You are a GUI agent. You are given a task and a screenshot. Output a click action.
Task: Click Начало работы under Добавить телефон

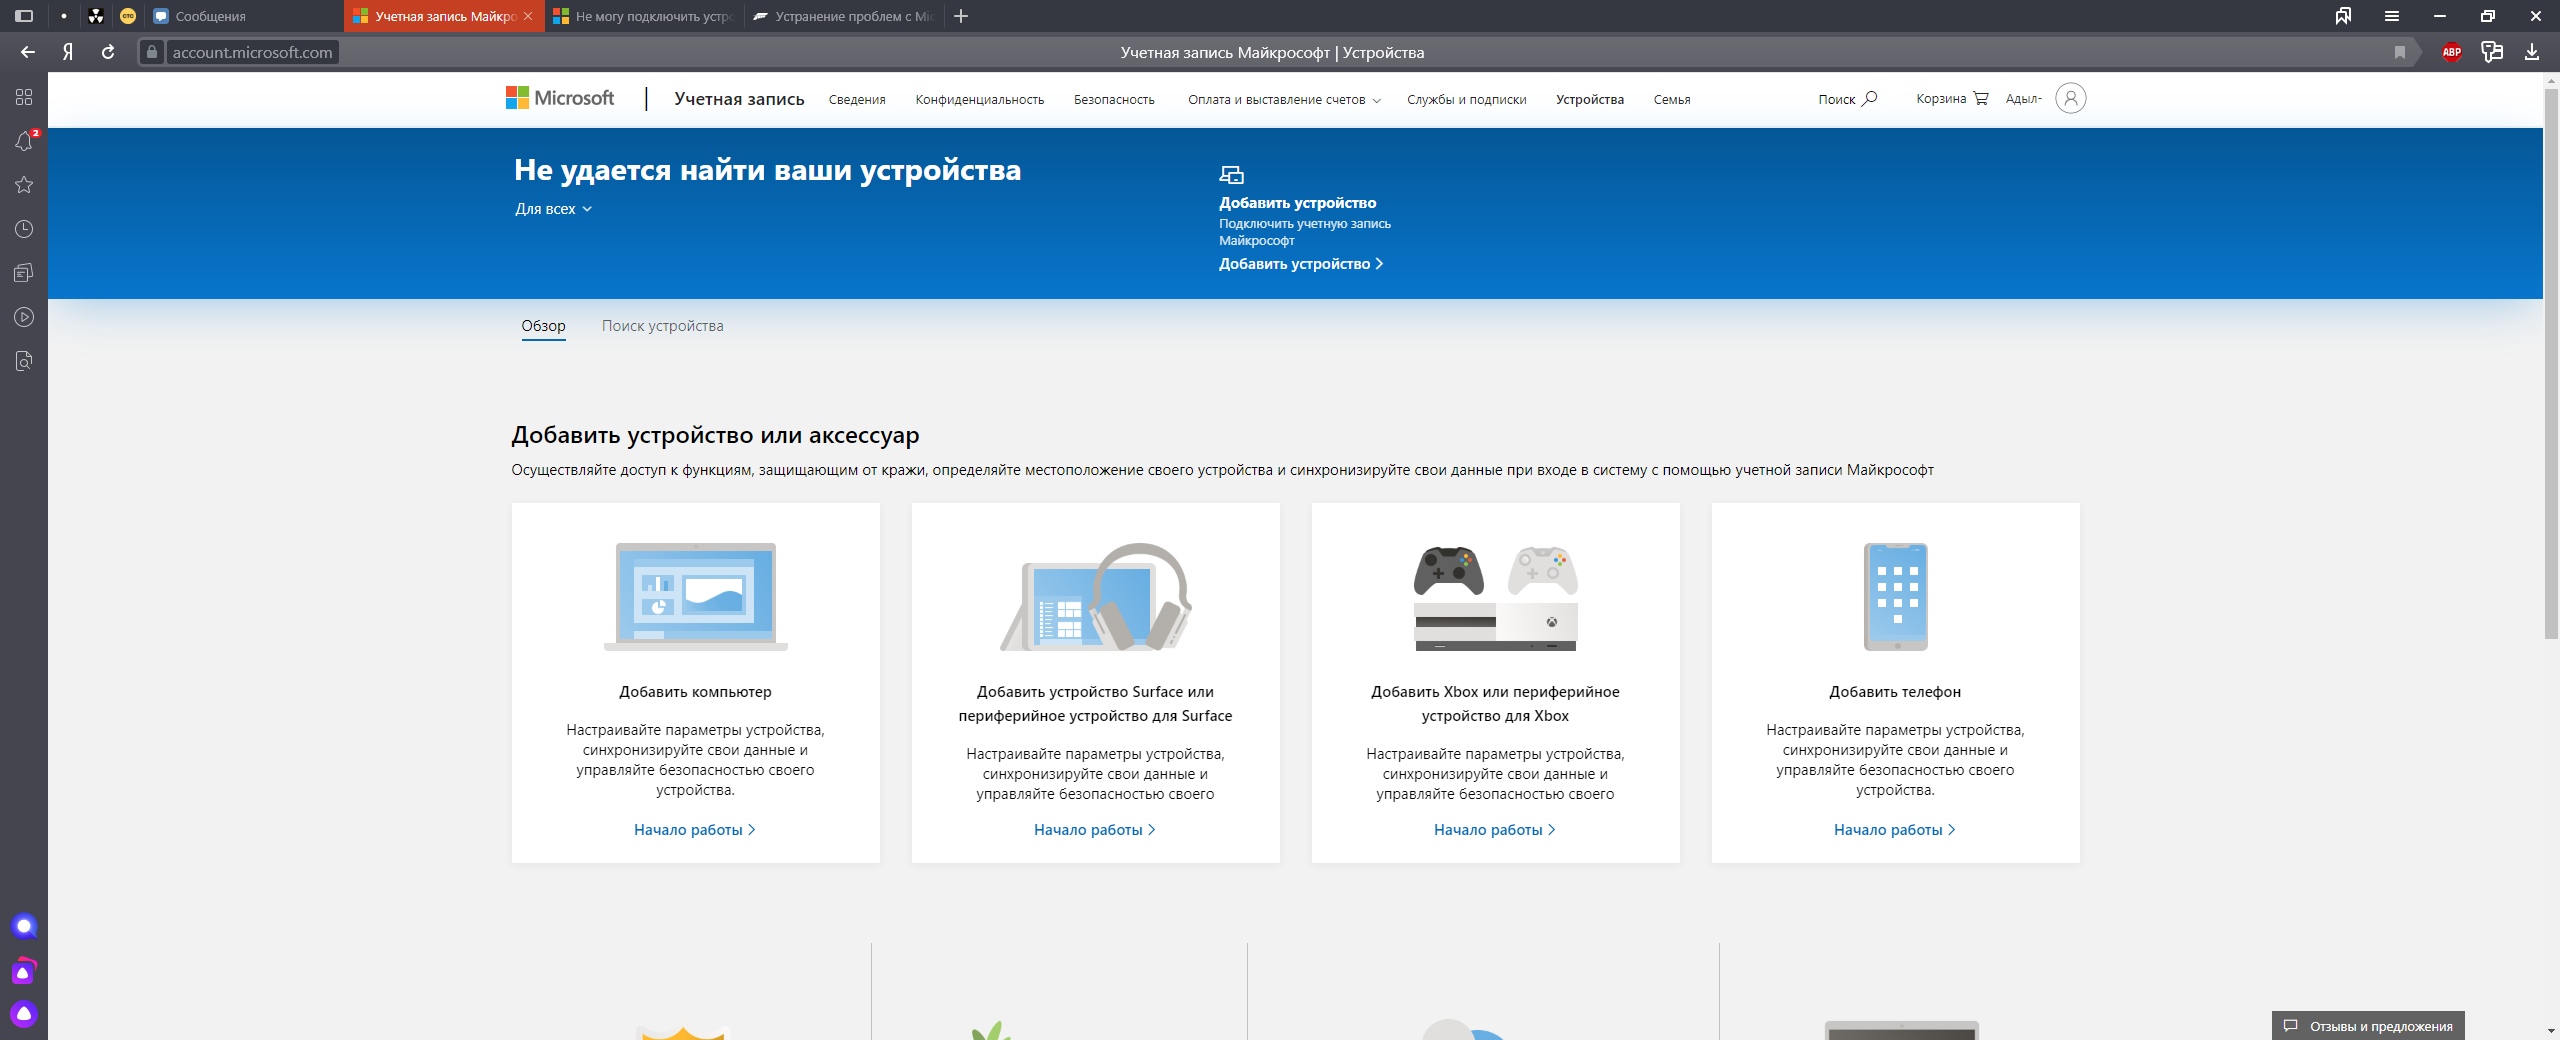(1895, 830)
